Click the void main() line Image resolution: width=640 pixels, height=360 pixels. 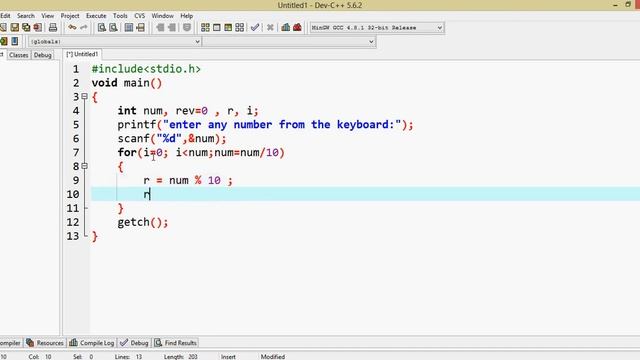click(127, 83)
